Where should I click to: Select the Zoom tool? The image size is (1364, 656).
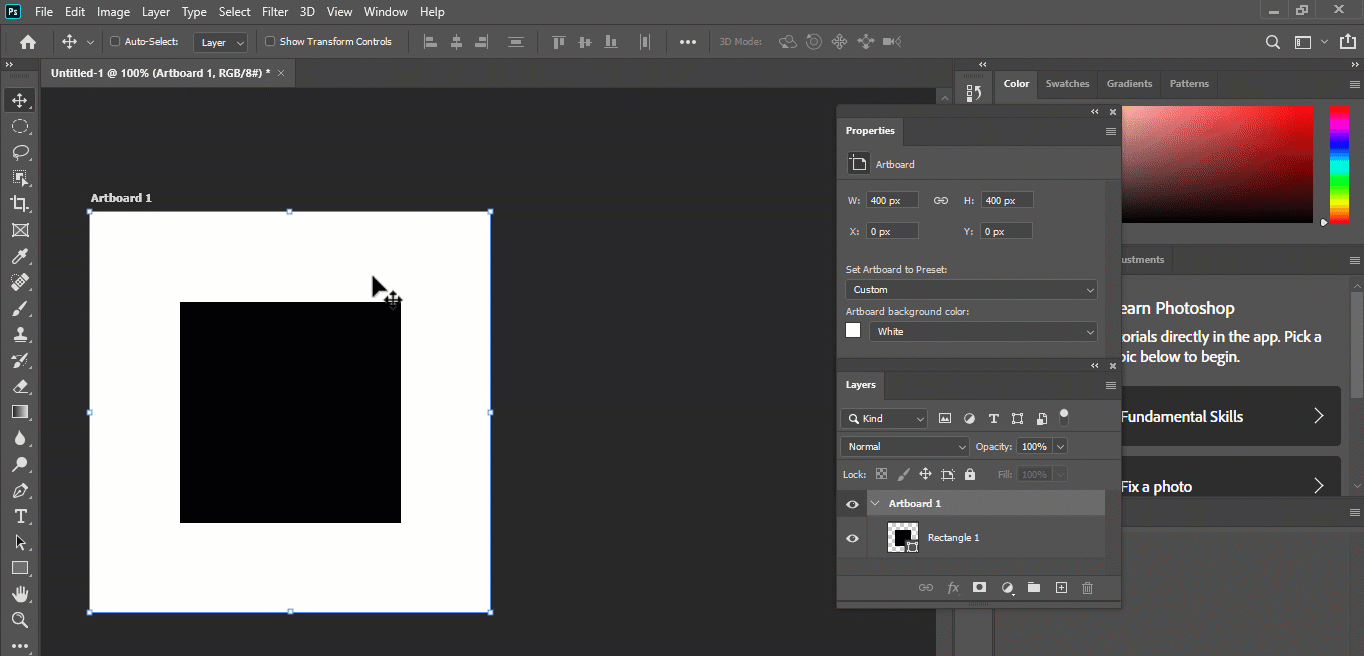tap(20, 619)
